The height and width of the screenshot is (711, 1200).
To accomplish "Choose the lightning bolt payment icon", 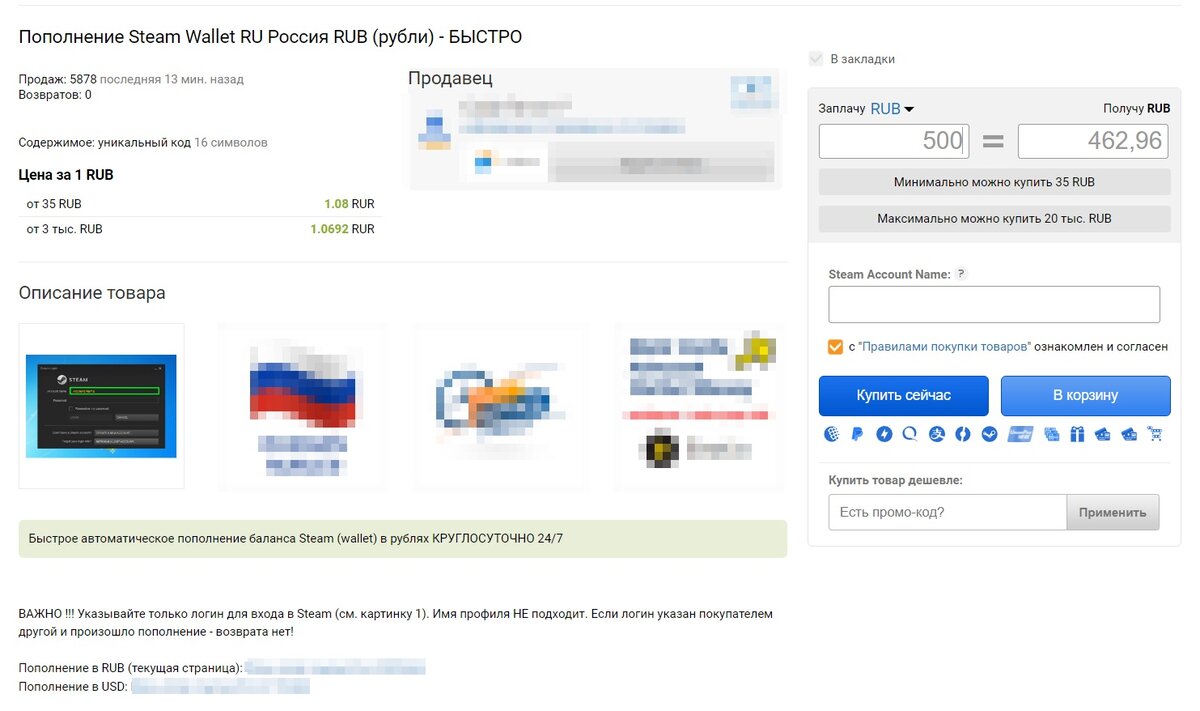I will (x=884, y=434).
